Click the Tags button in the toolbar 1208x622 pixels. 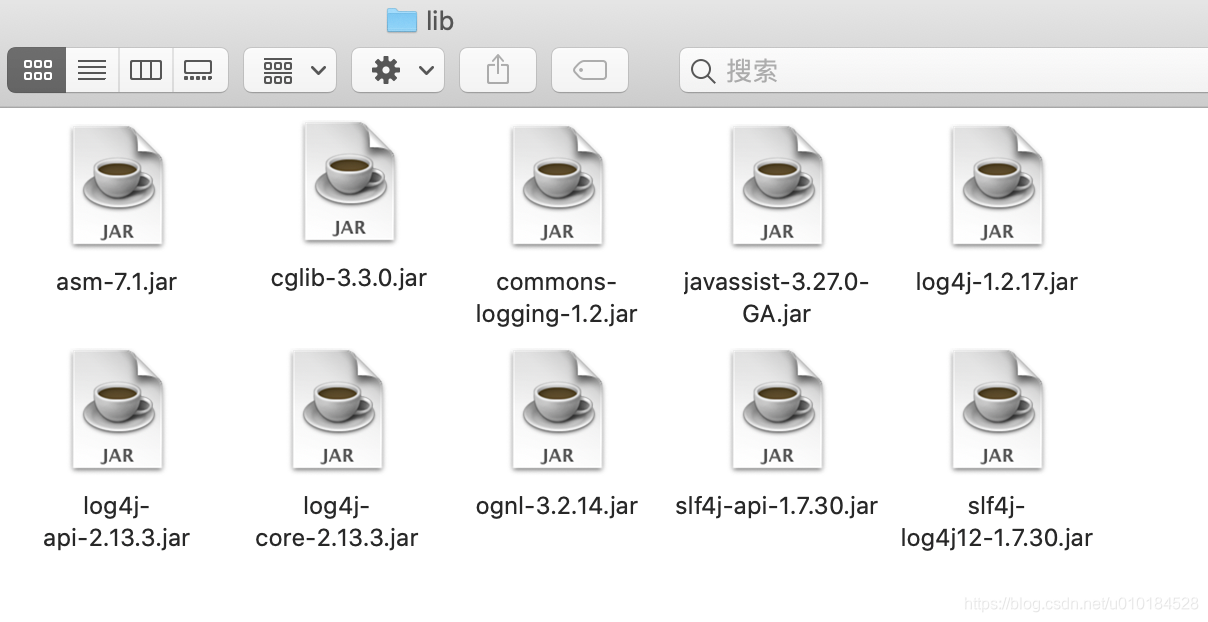click(589, 70)
